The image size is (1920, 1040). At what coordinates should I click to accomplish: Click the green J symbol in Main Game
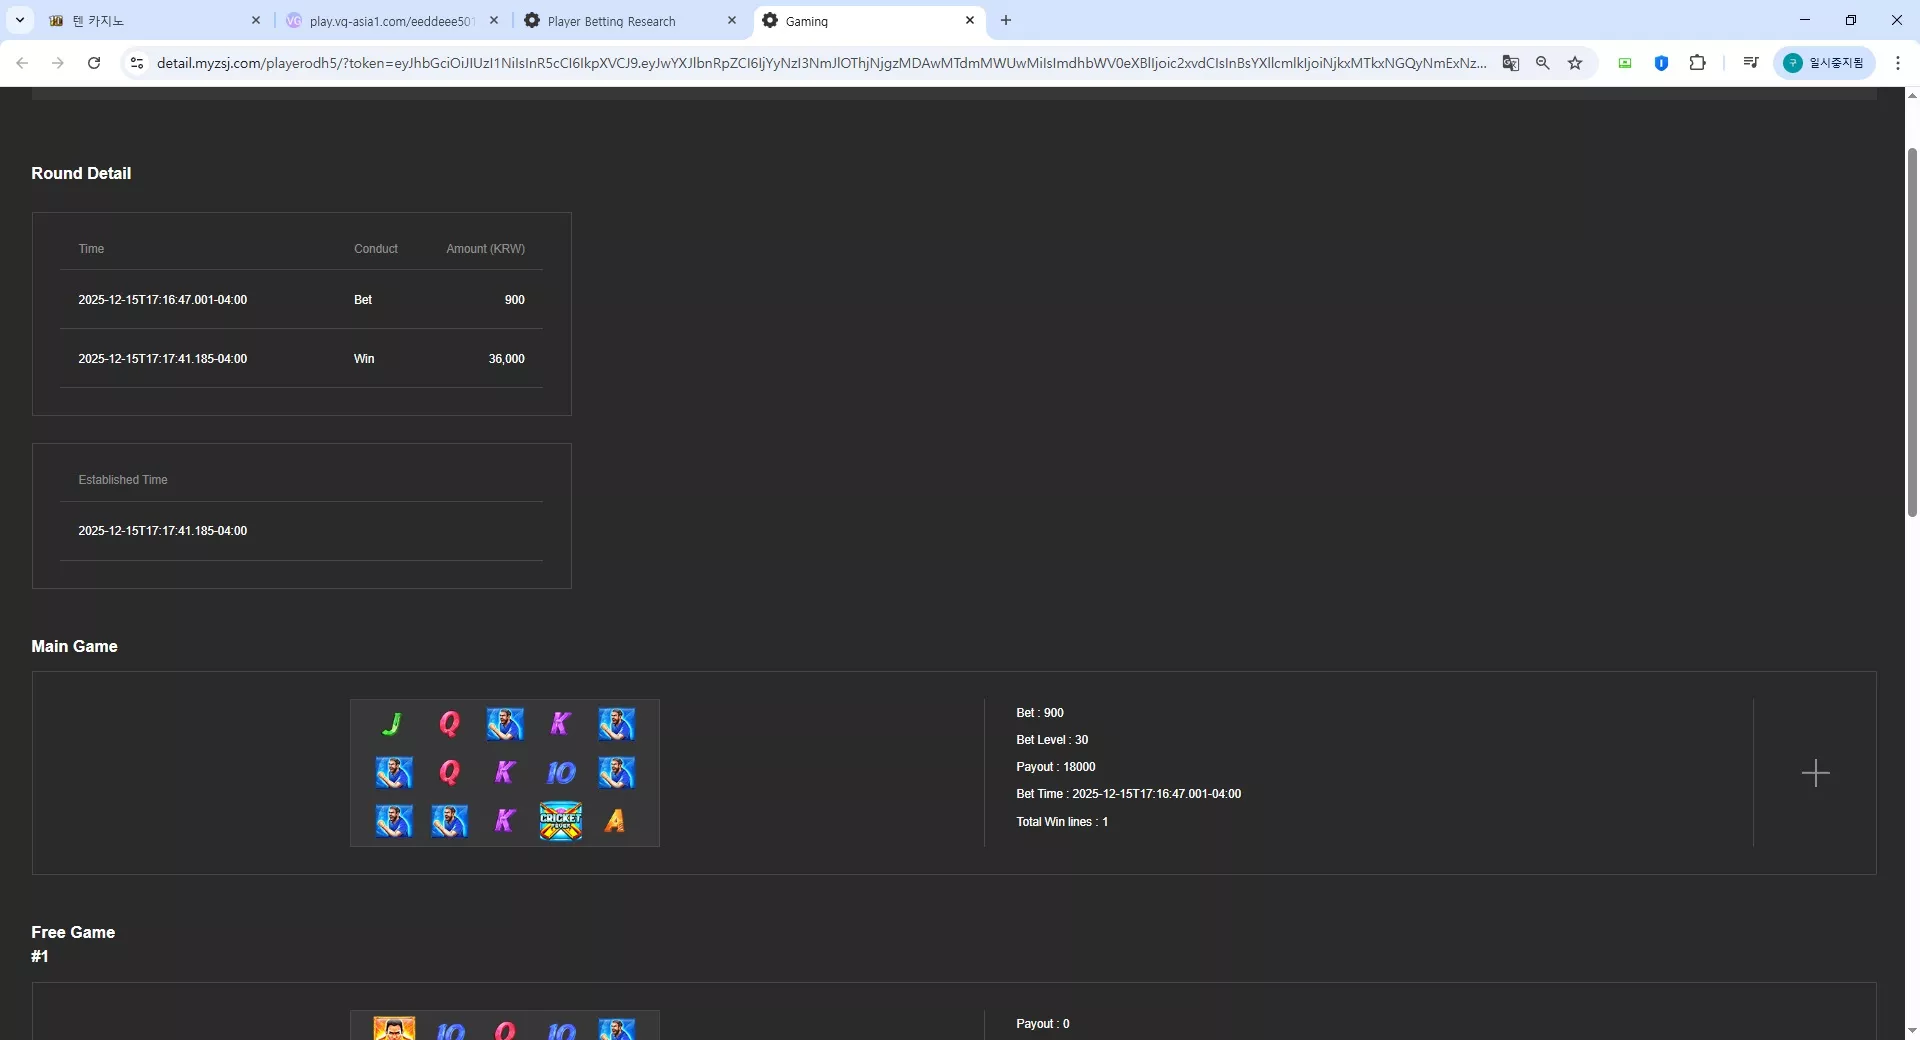coord(393,723)
